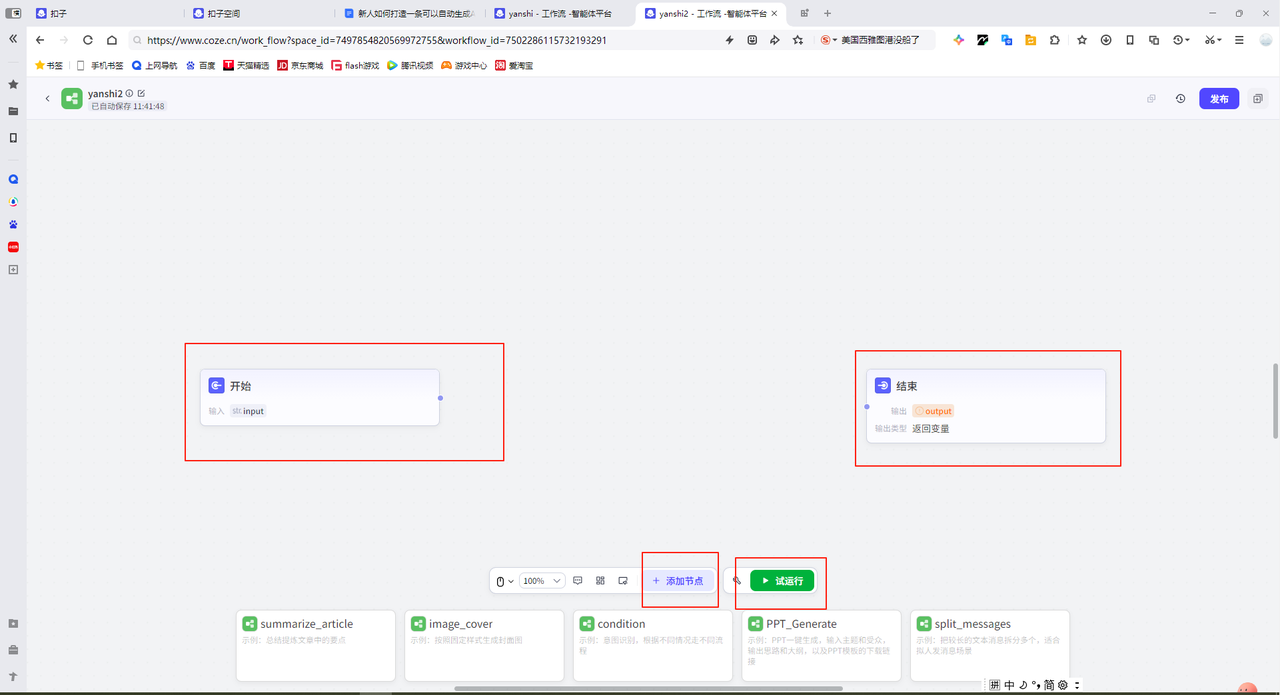This screenshot has width=1280, height=695.
Task: Click the auto-layout grid icon in toolbar
Action: pyautogui.click(x=600, y=580)
